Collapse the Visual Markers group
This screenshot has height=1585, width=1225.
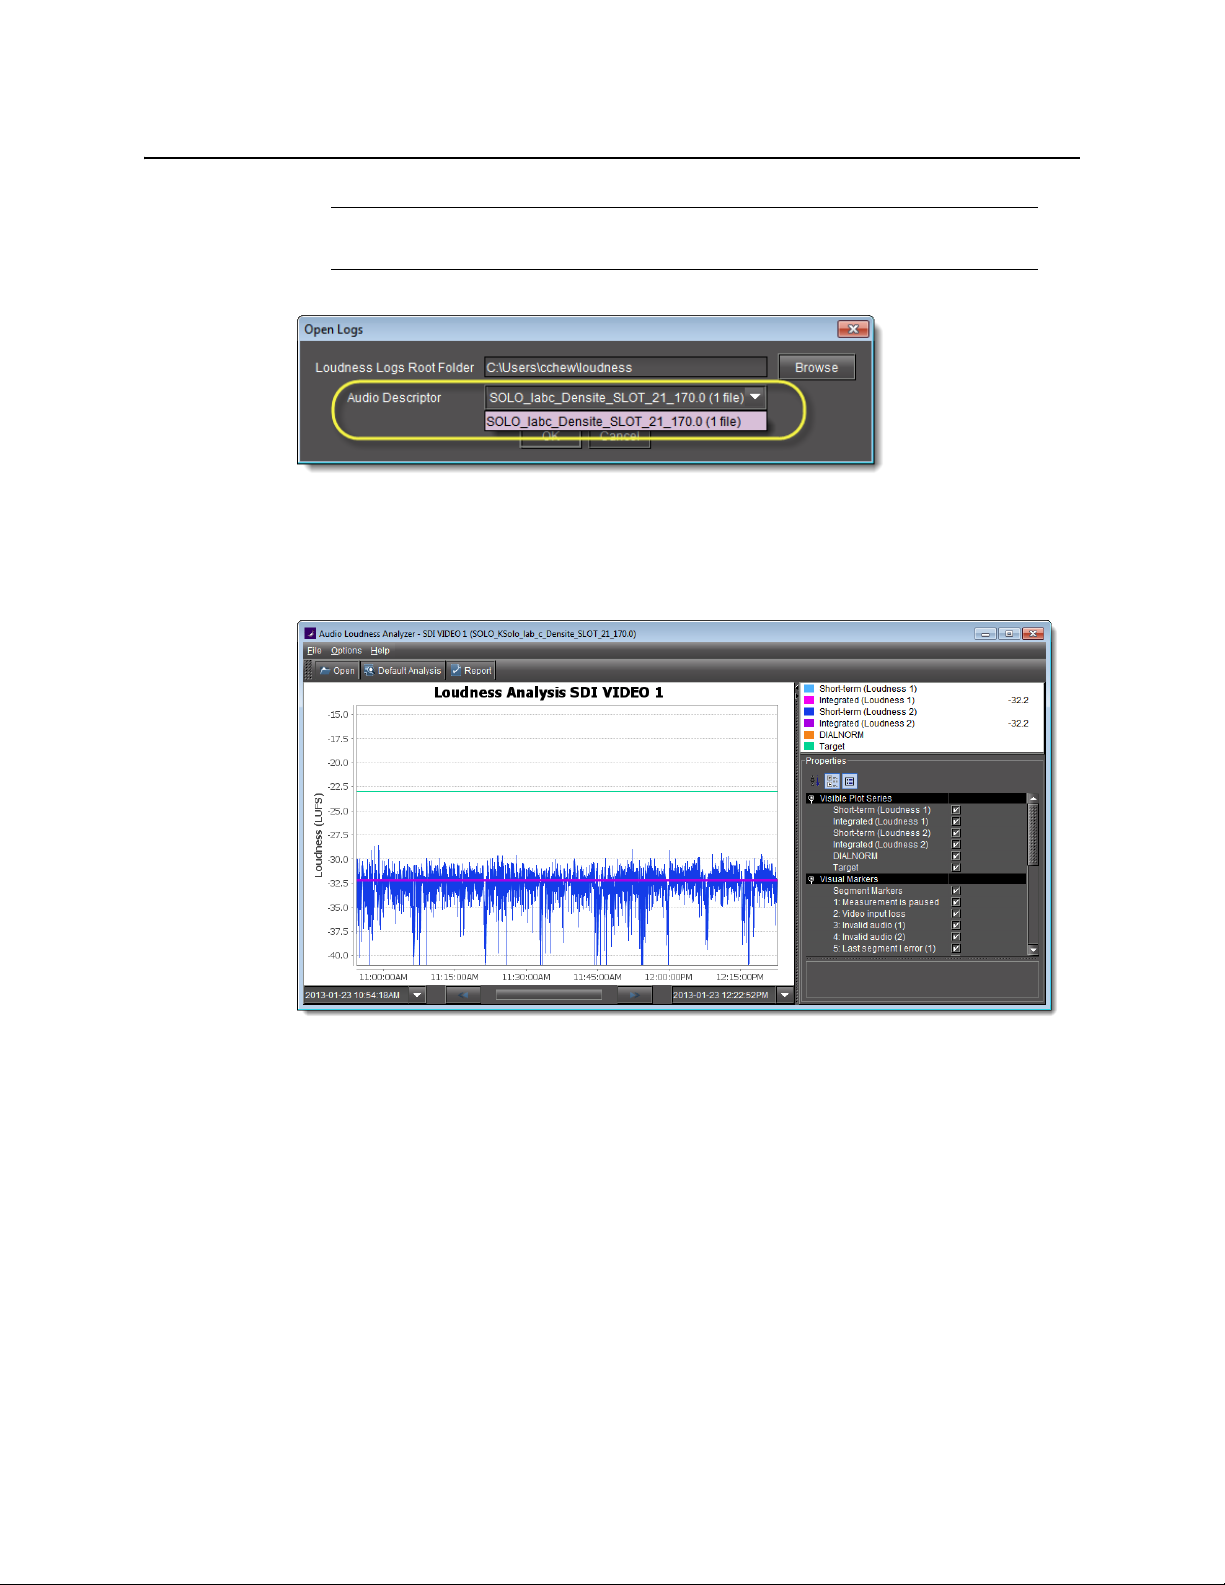pos(811,880)
